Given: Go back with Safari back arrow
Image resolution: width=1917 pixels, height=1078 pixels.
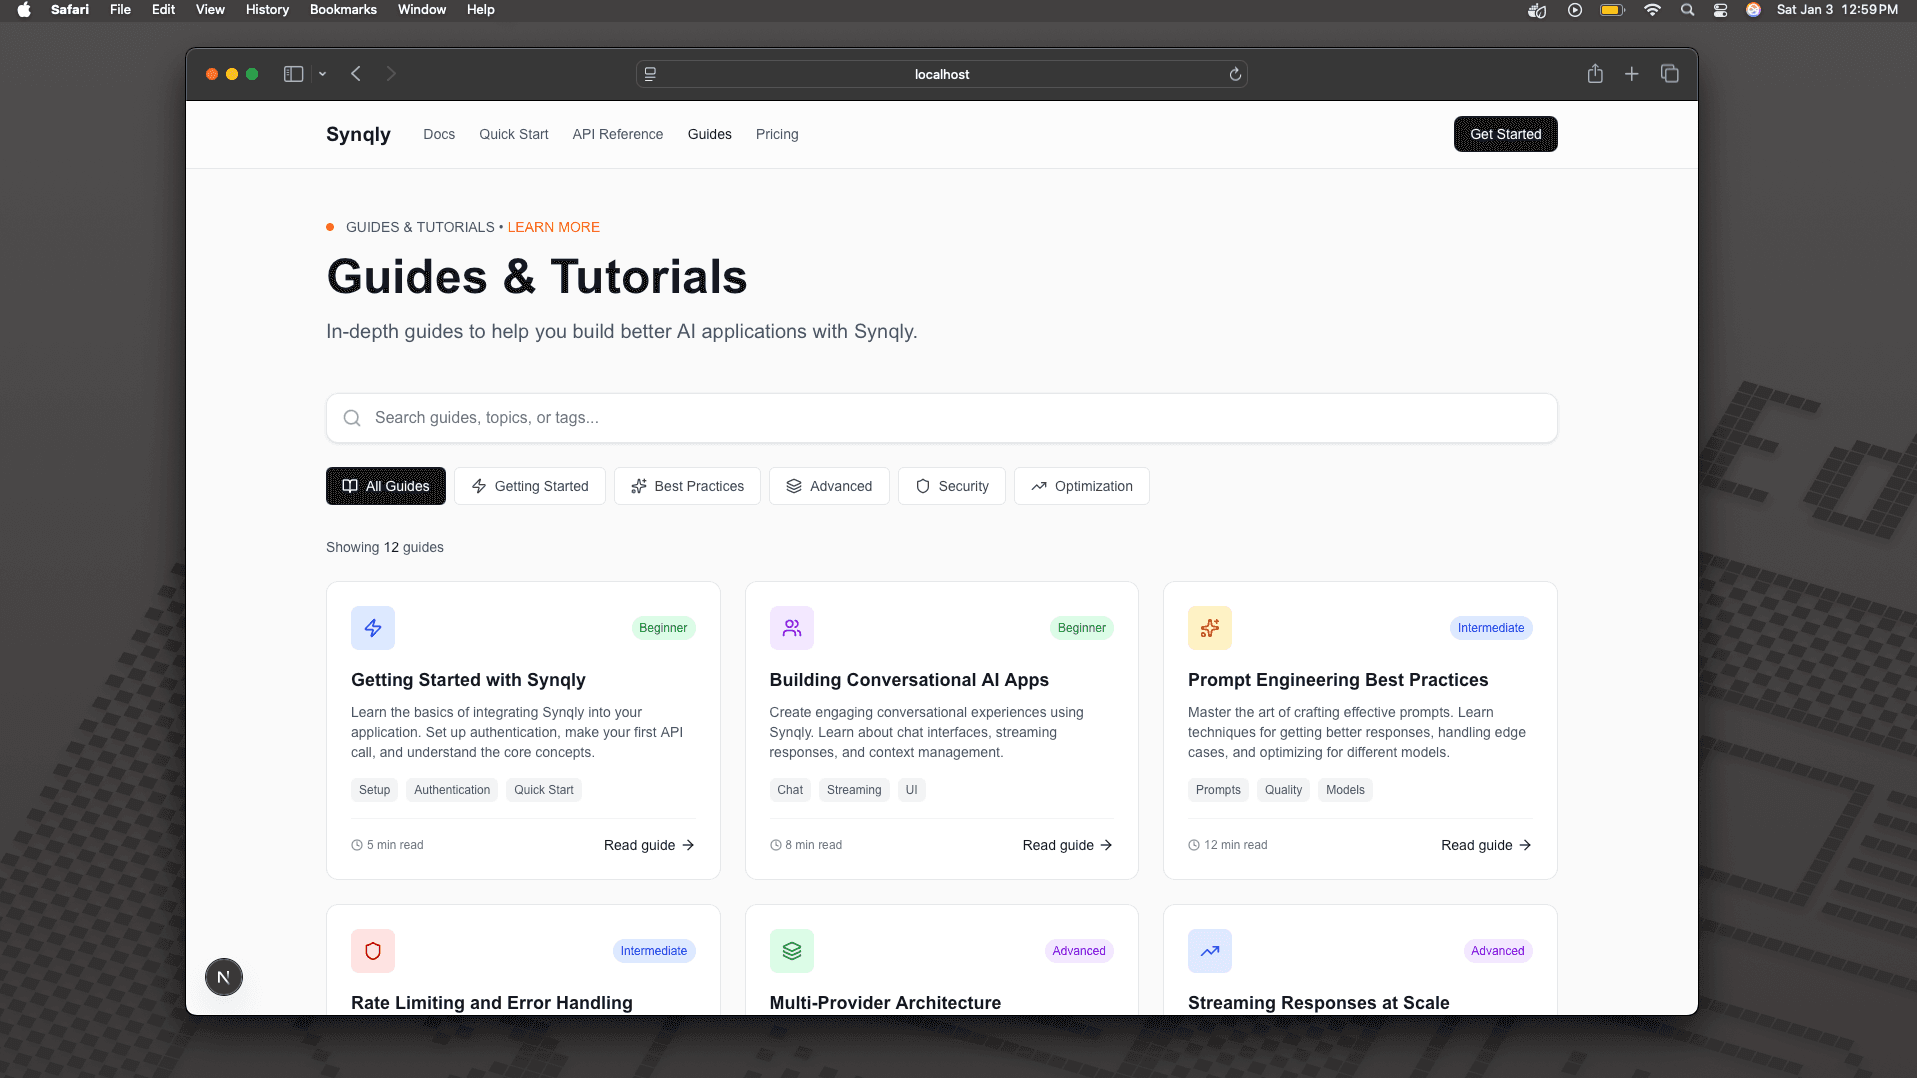Looking at the screenshot, I should [x=356, y=74].
